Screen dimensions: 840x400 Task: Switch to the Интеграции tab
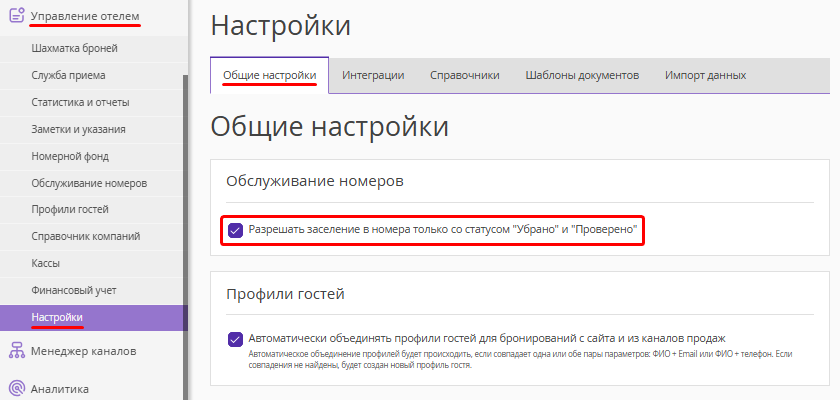click(x=373, y=76)
